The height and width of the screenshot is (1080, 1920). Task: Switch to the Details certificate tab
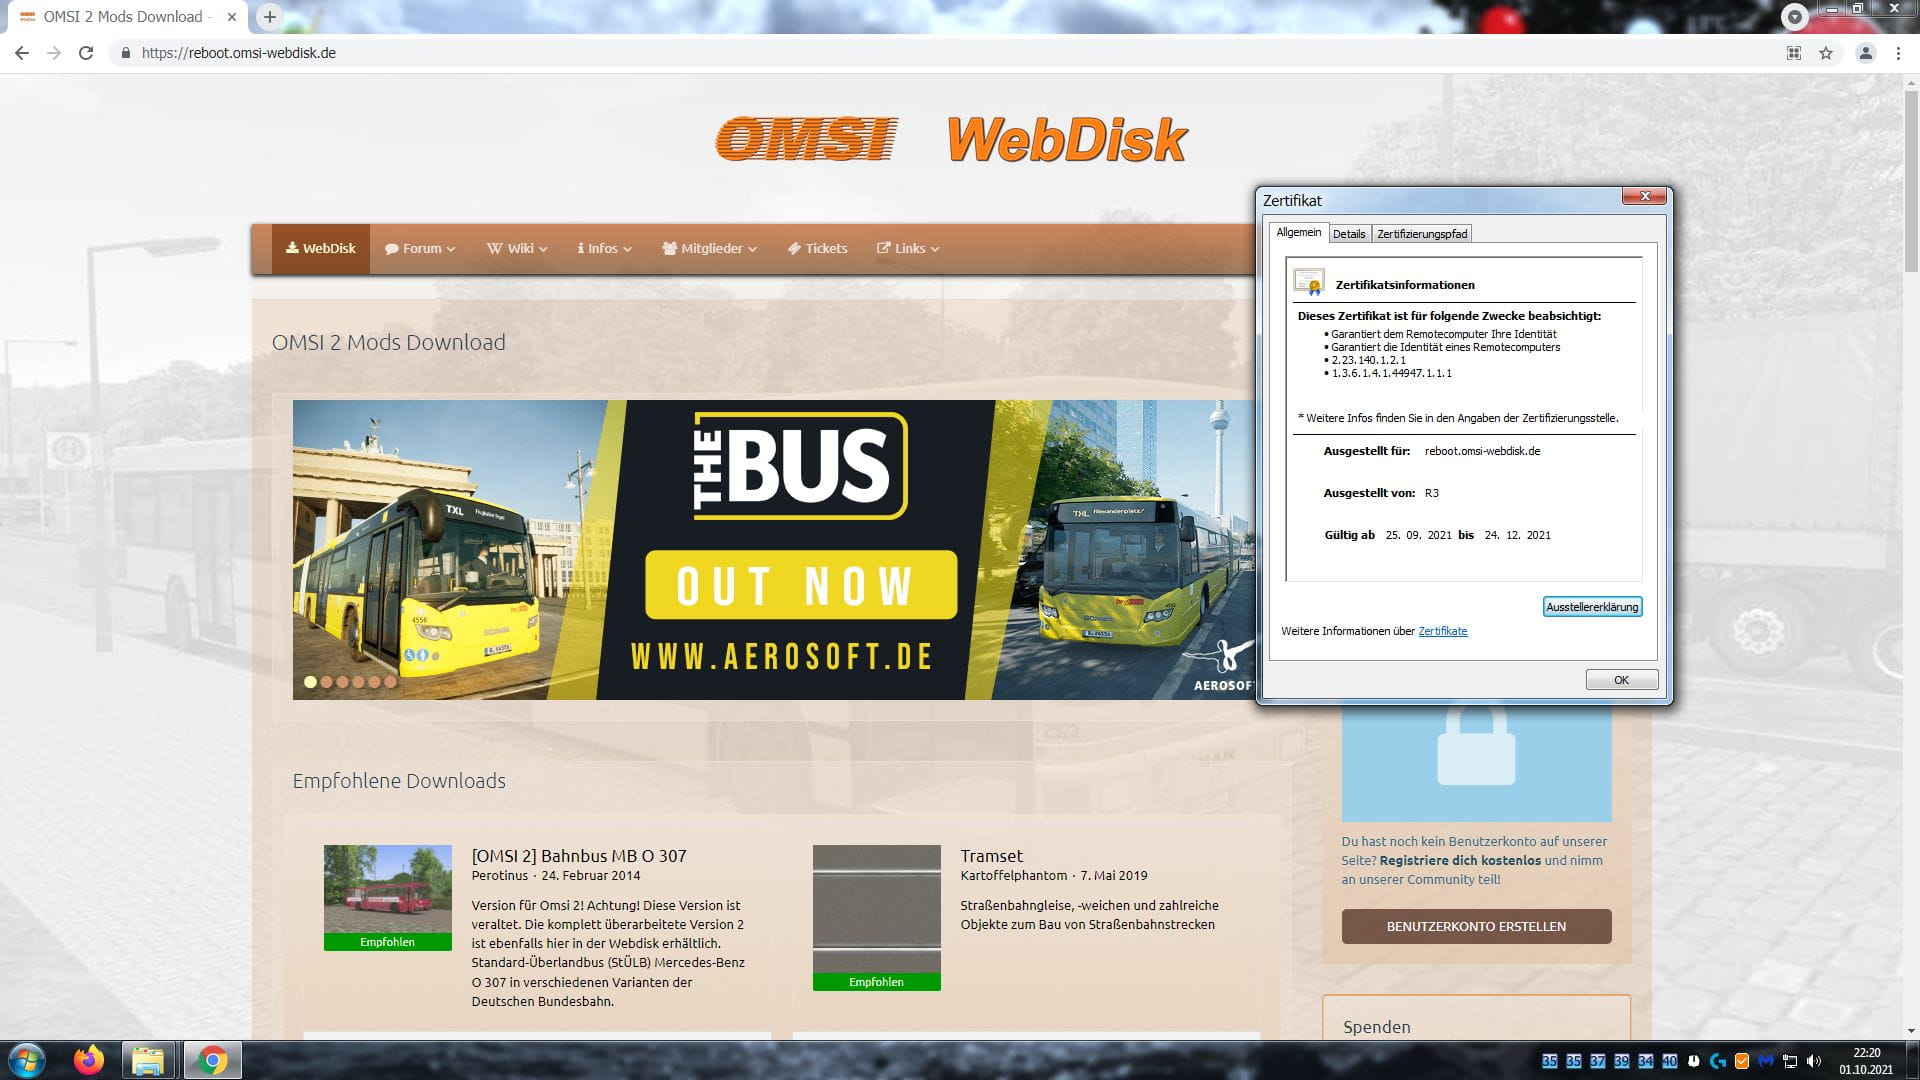tap(1348, 234)
